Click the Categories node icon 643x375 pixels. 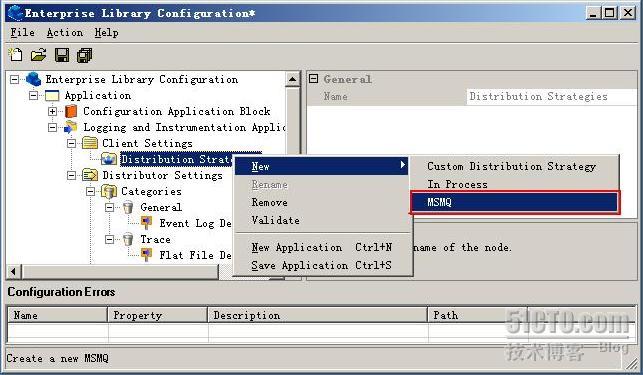(x=109, y=191)
